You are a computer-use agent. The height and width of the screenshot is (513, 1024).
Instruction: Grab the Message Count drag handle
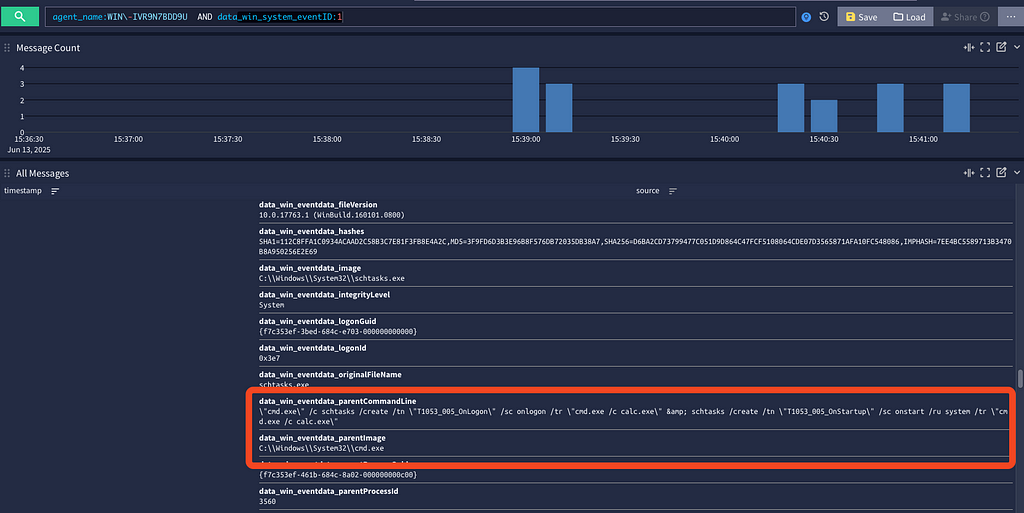pos(7,47)
